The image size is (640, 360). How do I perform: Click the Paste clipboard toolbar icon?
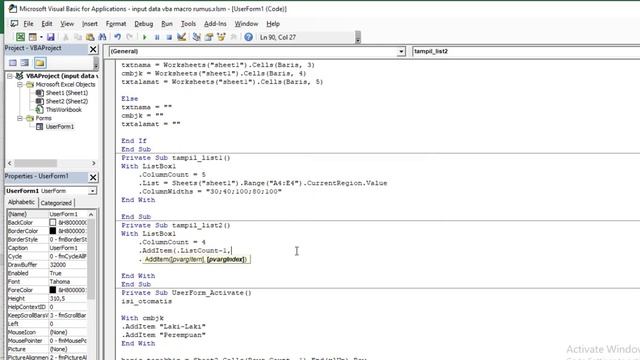[x=90, y=37]
